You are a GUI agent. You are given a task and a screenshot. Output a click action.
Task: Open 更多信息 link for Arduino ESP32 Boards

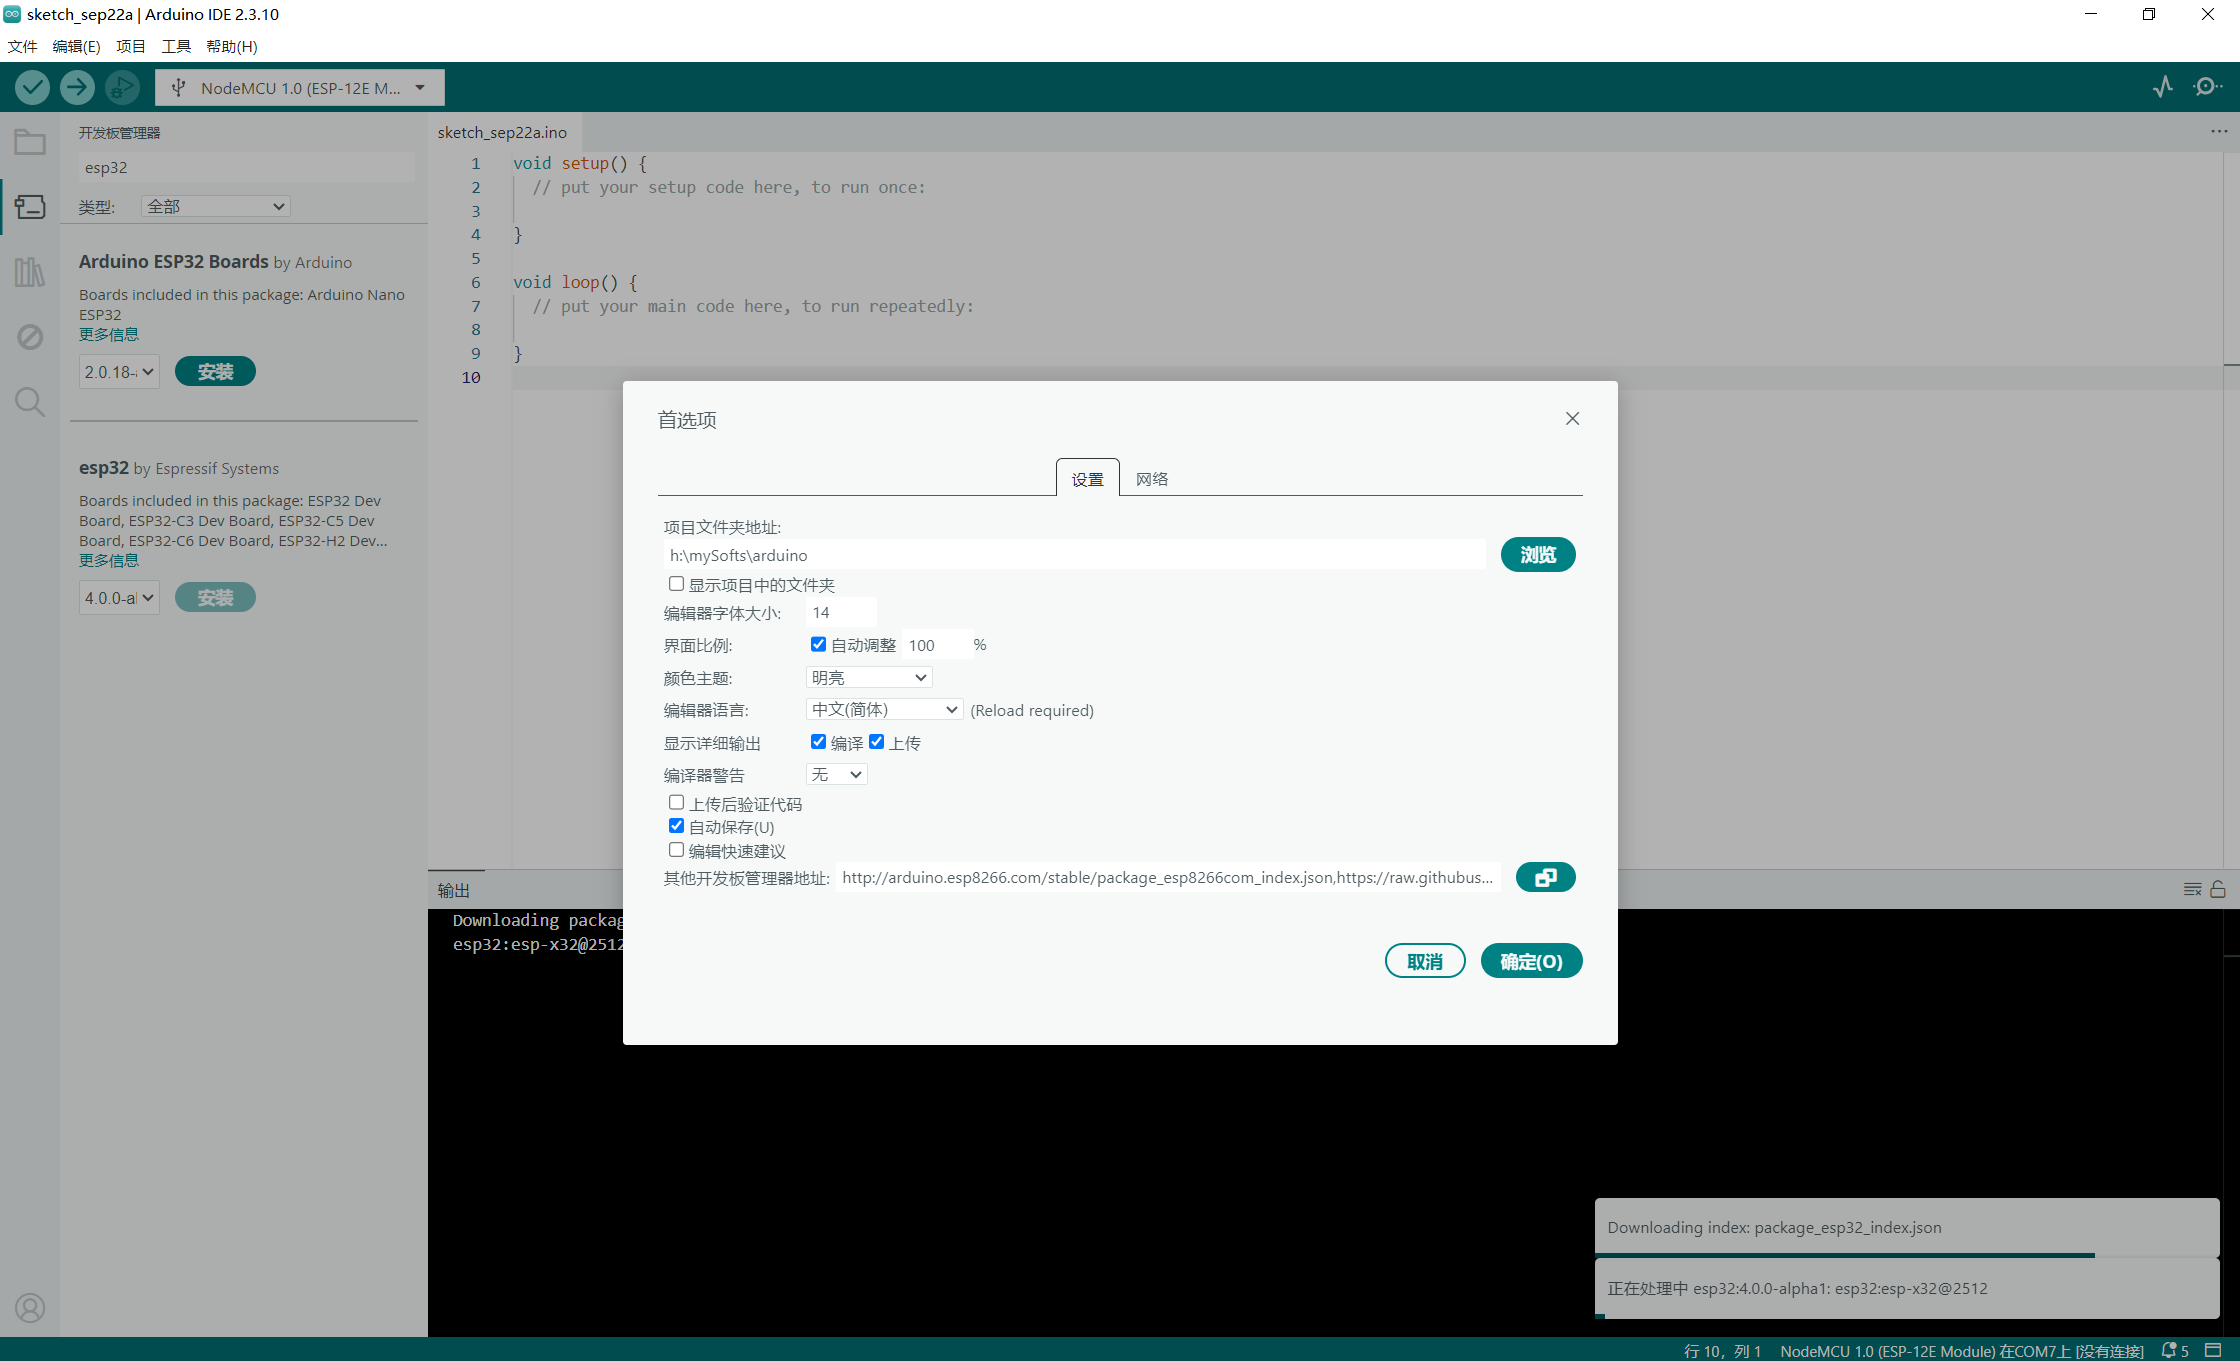[x=109, y=334]
